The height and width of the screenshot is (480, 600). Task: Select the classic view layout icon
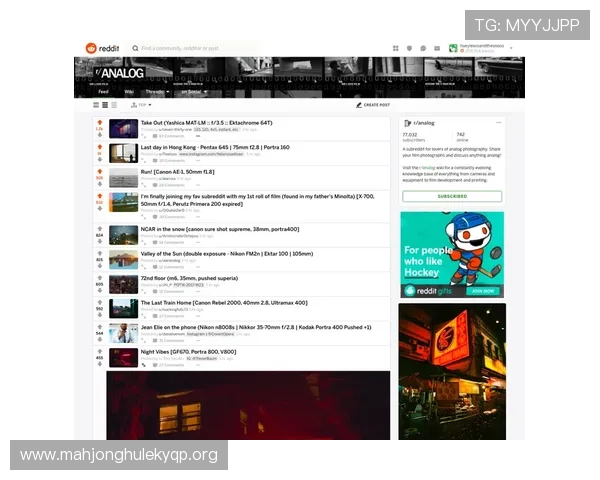(105, 105)
